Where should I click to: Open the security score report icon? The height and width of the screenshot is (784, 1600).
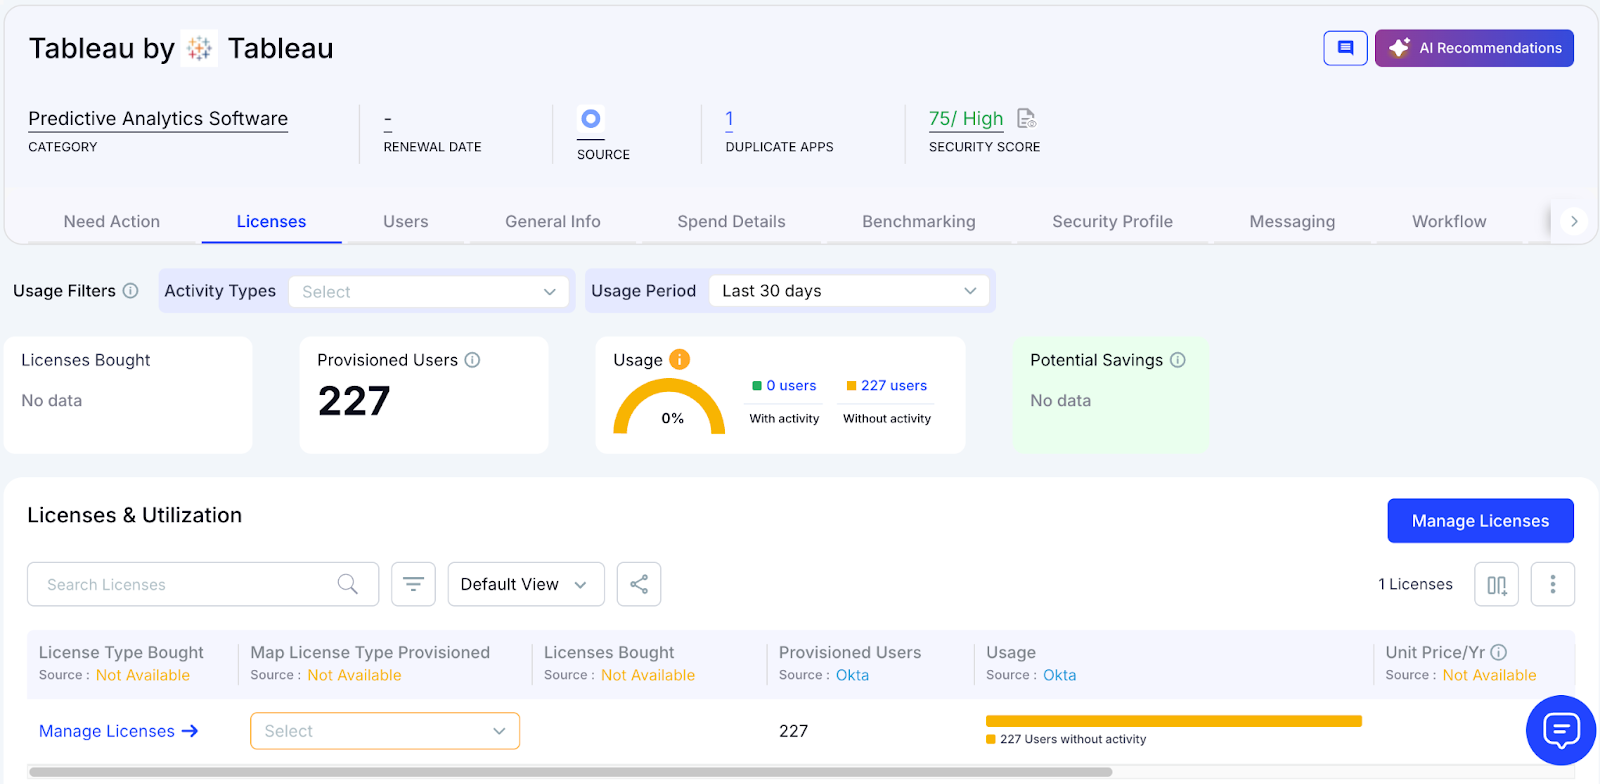1027,119
